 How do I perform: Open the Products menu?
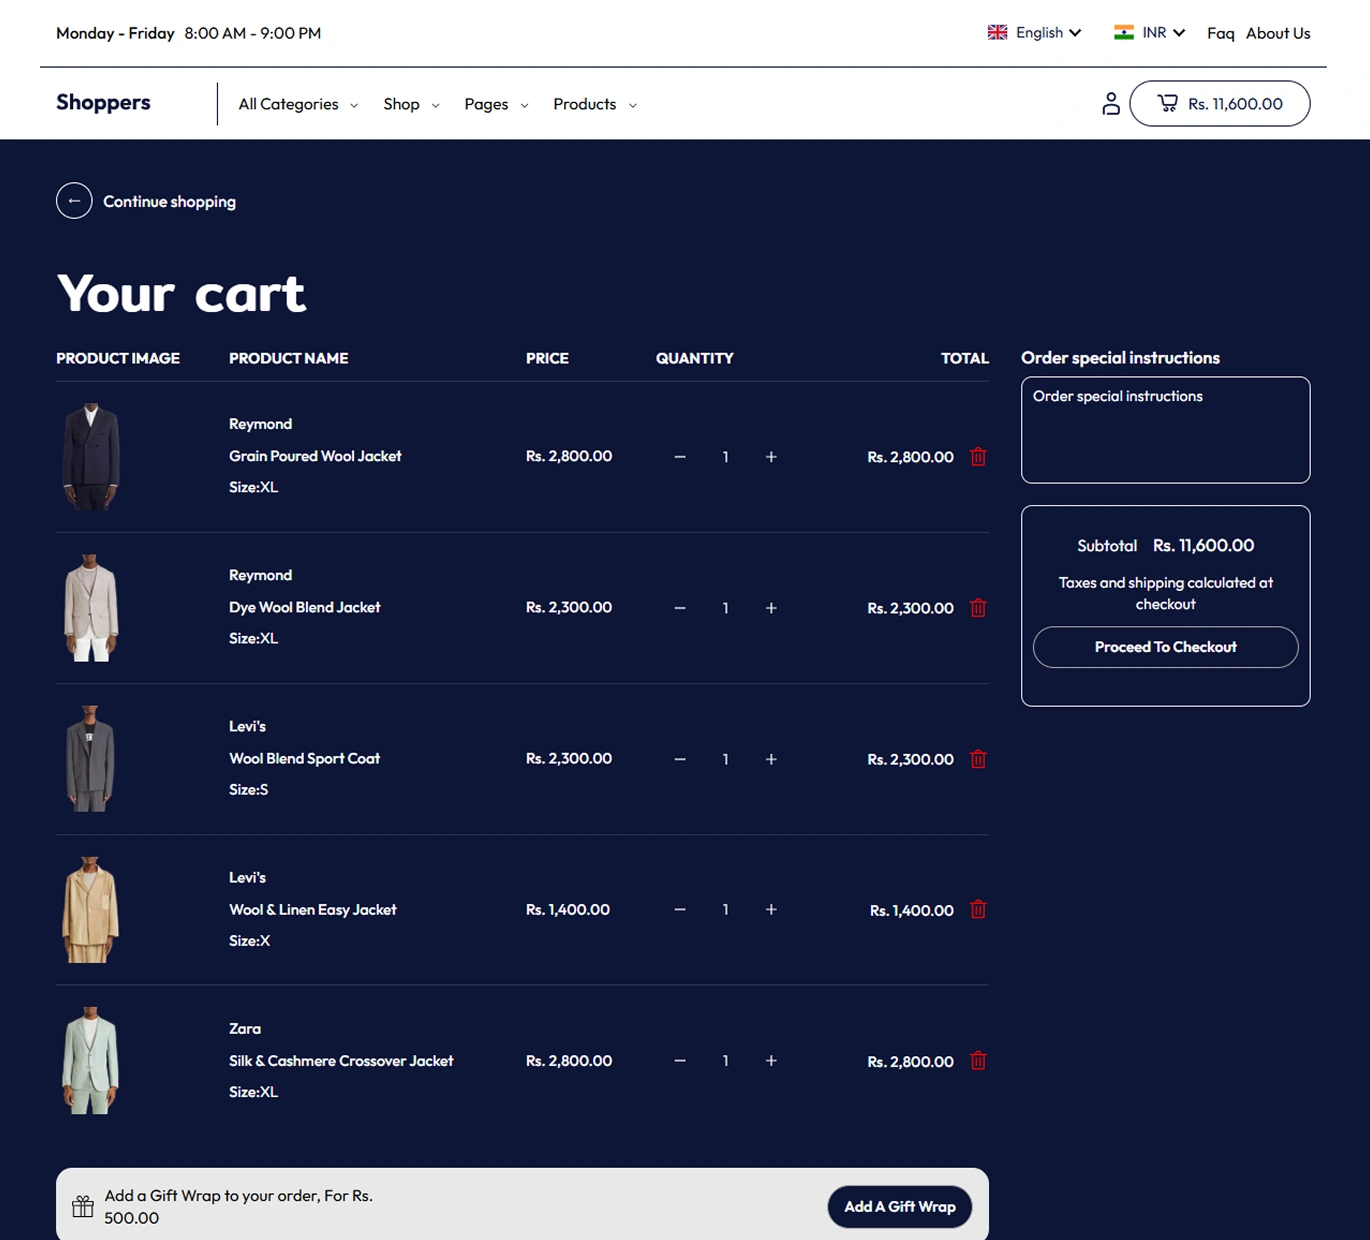[x=594, y=104]
